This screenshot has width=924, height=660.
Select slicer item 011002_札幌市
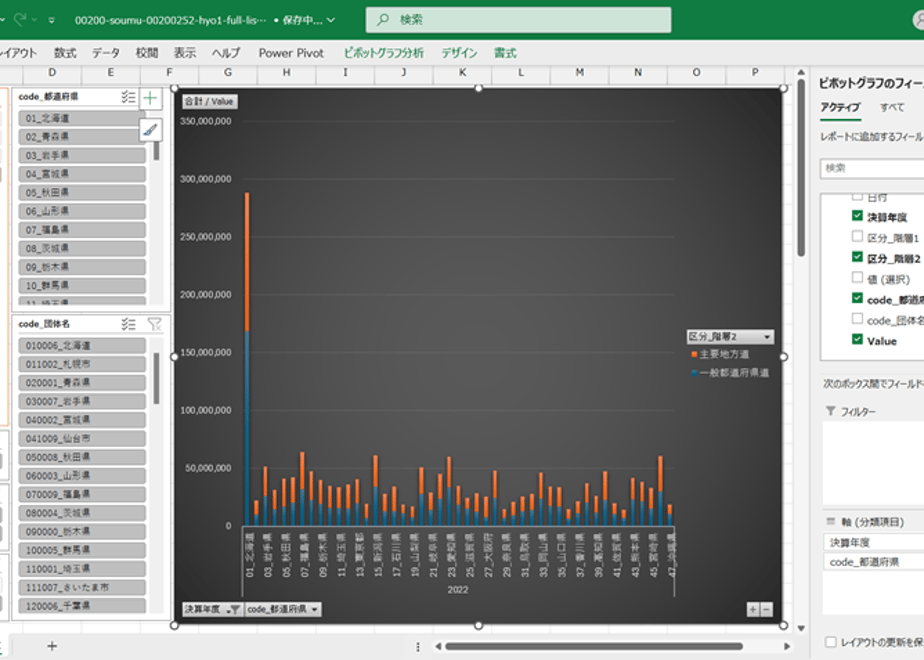82,364
